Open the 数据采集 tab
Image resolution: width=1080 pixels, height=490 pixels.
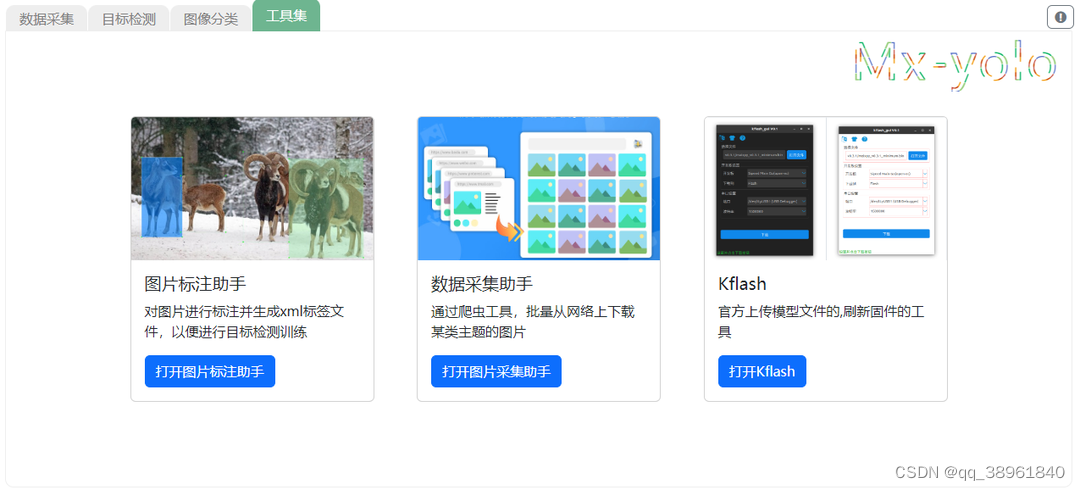47,18
